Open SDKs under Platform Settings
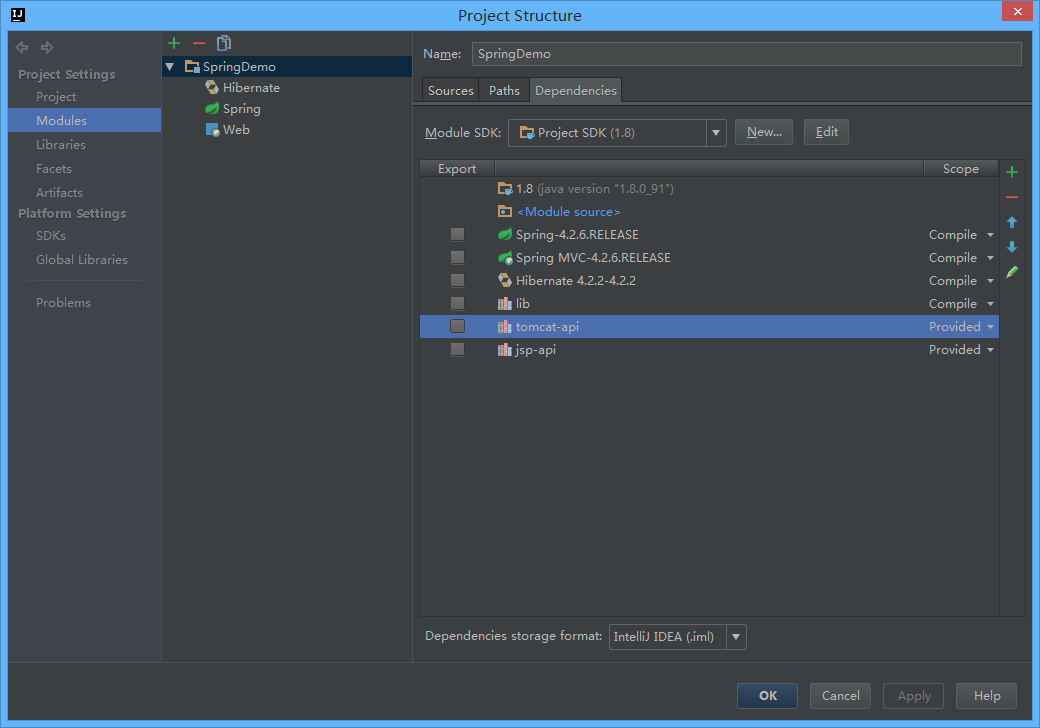1040x728 pixels. [50, 236]
